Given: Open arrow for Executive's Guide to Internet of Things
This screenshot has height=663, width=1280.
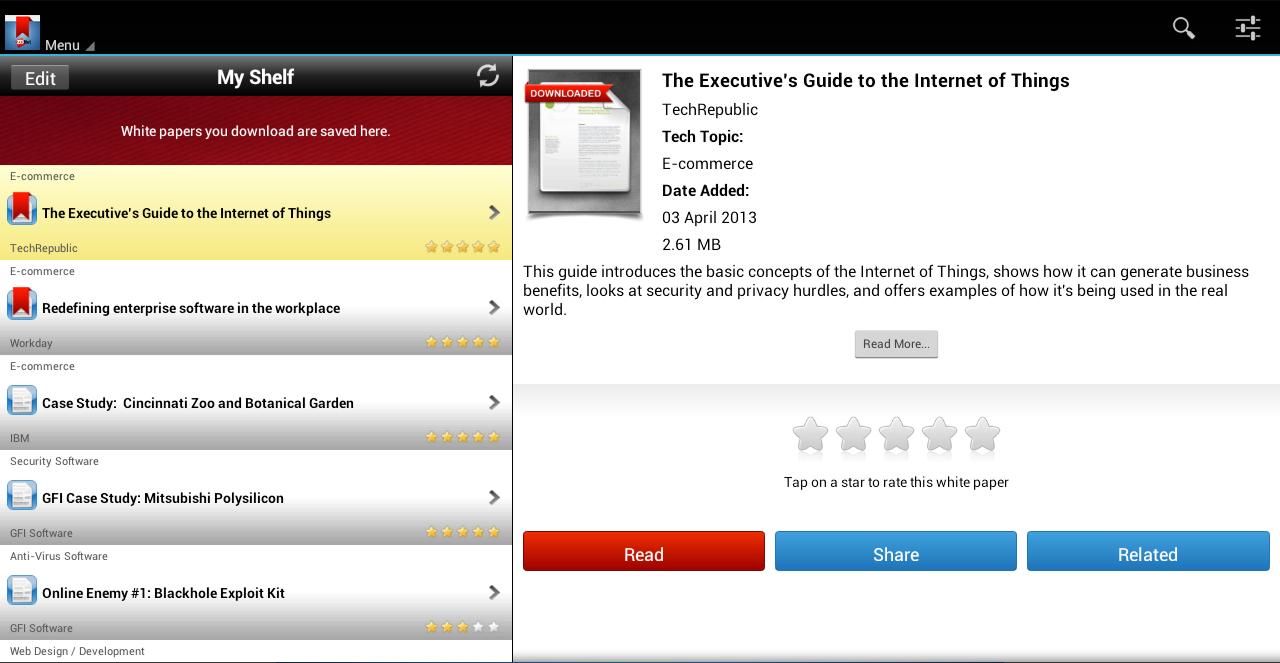Looking at the screenshot, I should point(494,212).
